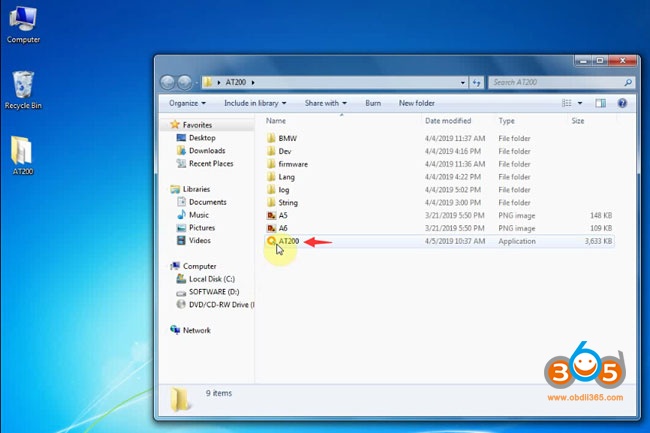Select Local Disk (C:) in the navigation pane
The height and width of the screenshot is (433, 650).
(212, 279)
